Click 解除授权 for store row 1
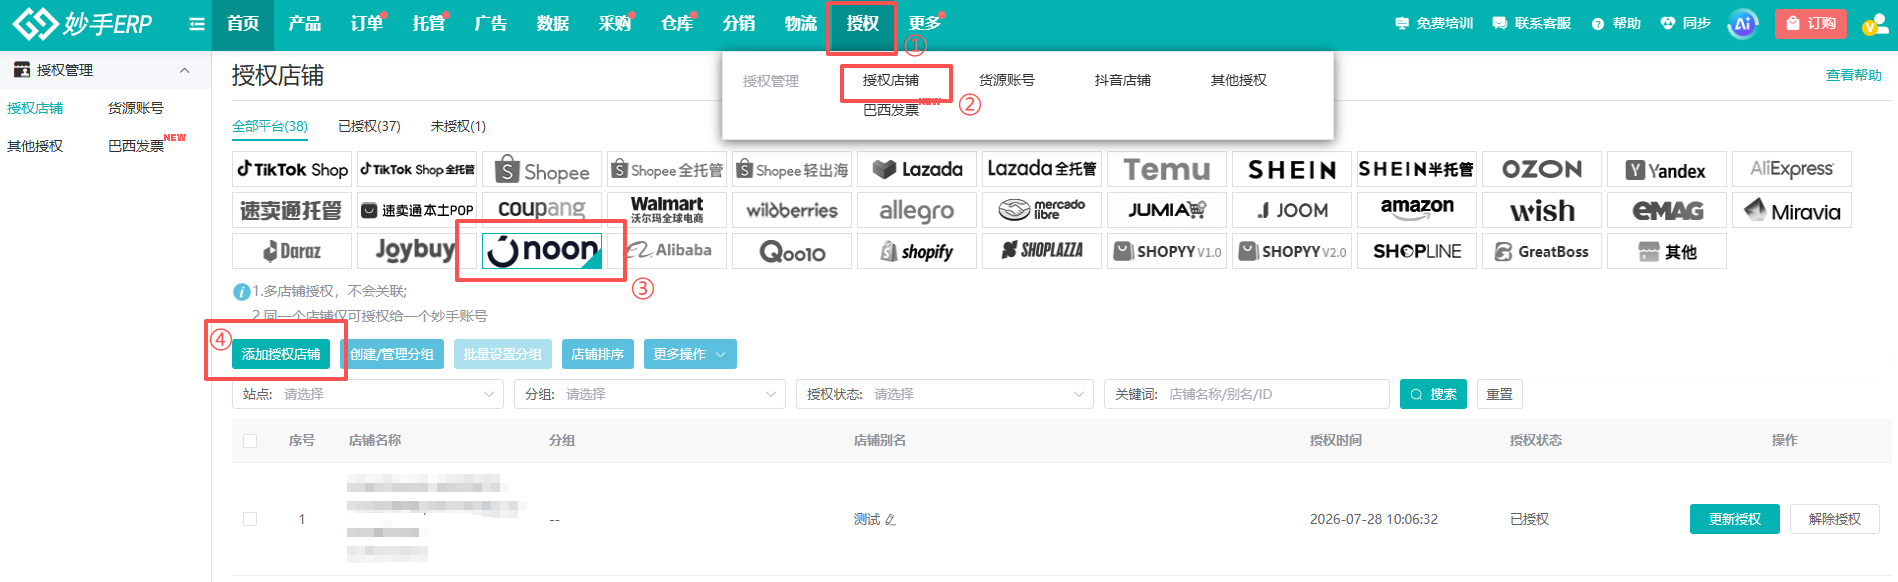 (1835, 519)
